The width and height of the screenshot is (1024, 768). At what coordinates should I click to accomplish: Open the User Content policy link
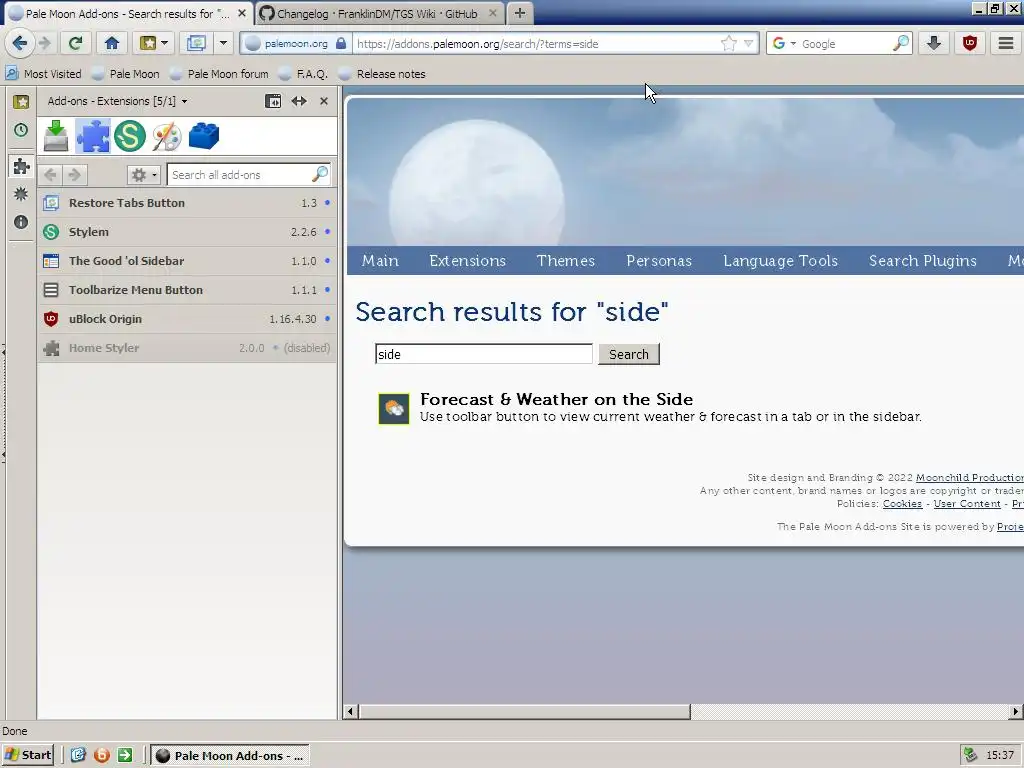(x=967, y=504)
